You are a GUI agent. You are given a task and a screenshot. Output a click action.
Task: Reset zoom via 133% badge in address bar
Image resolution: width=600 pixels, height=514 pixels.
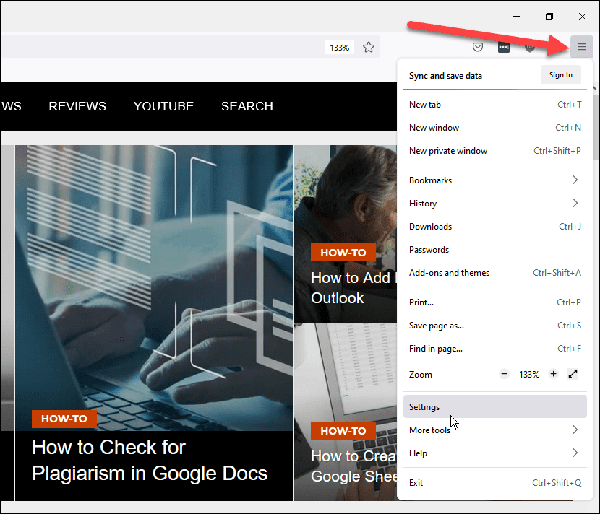pos(339,47)
